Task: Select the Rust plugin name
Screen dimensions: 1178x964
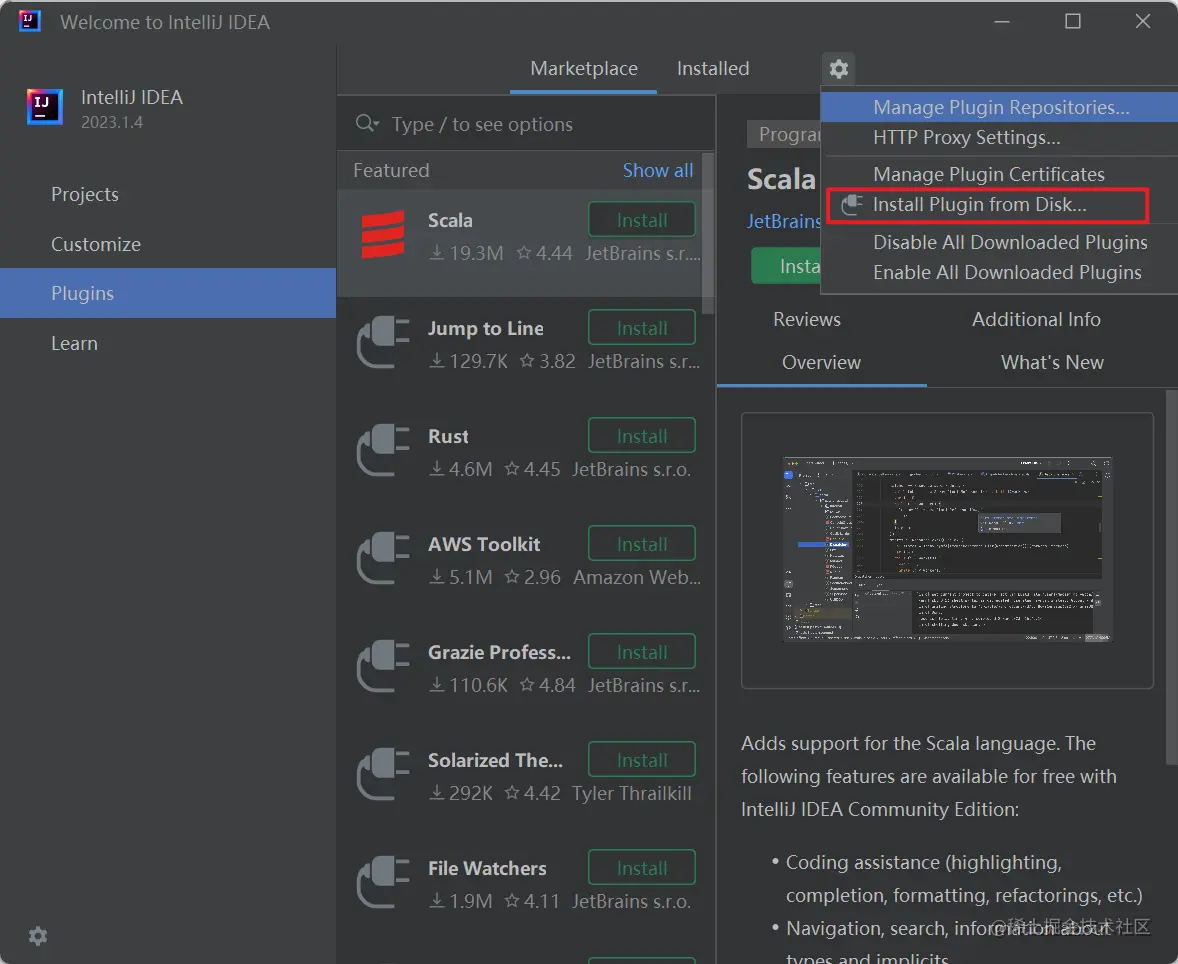Action: coord(448,437)
